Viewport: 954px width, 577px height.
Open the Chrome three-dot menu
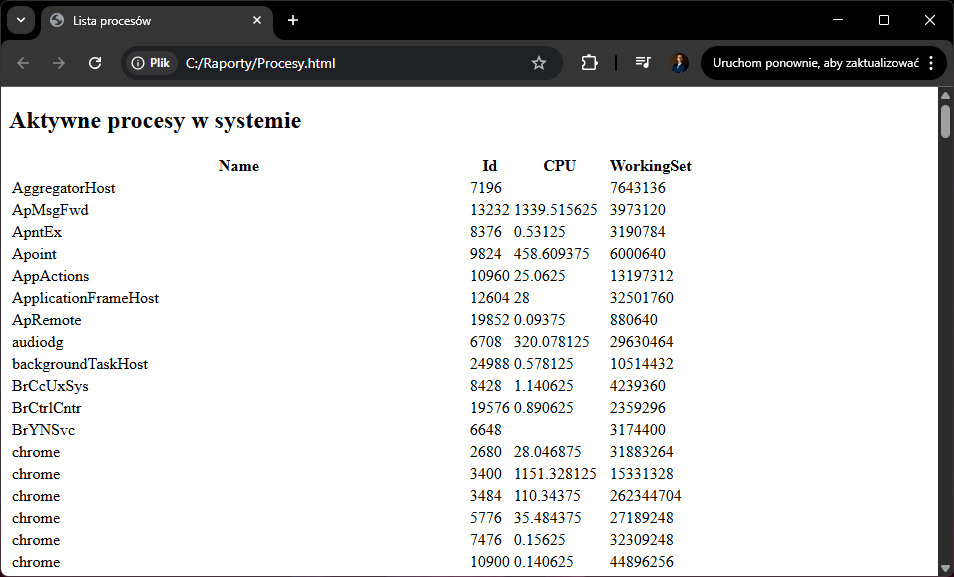(931, 63)
